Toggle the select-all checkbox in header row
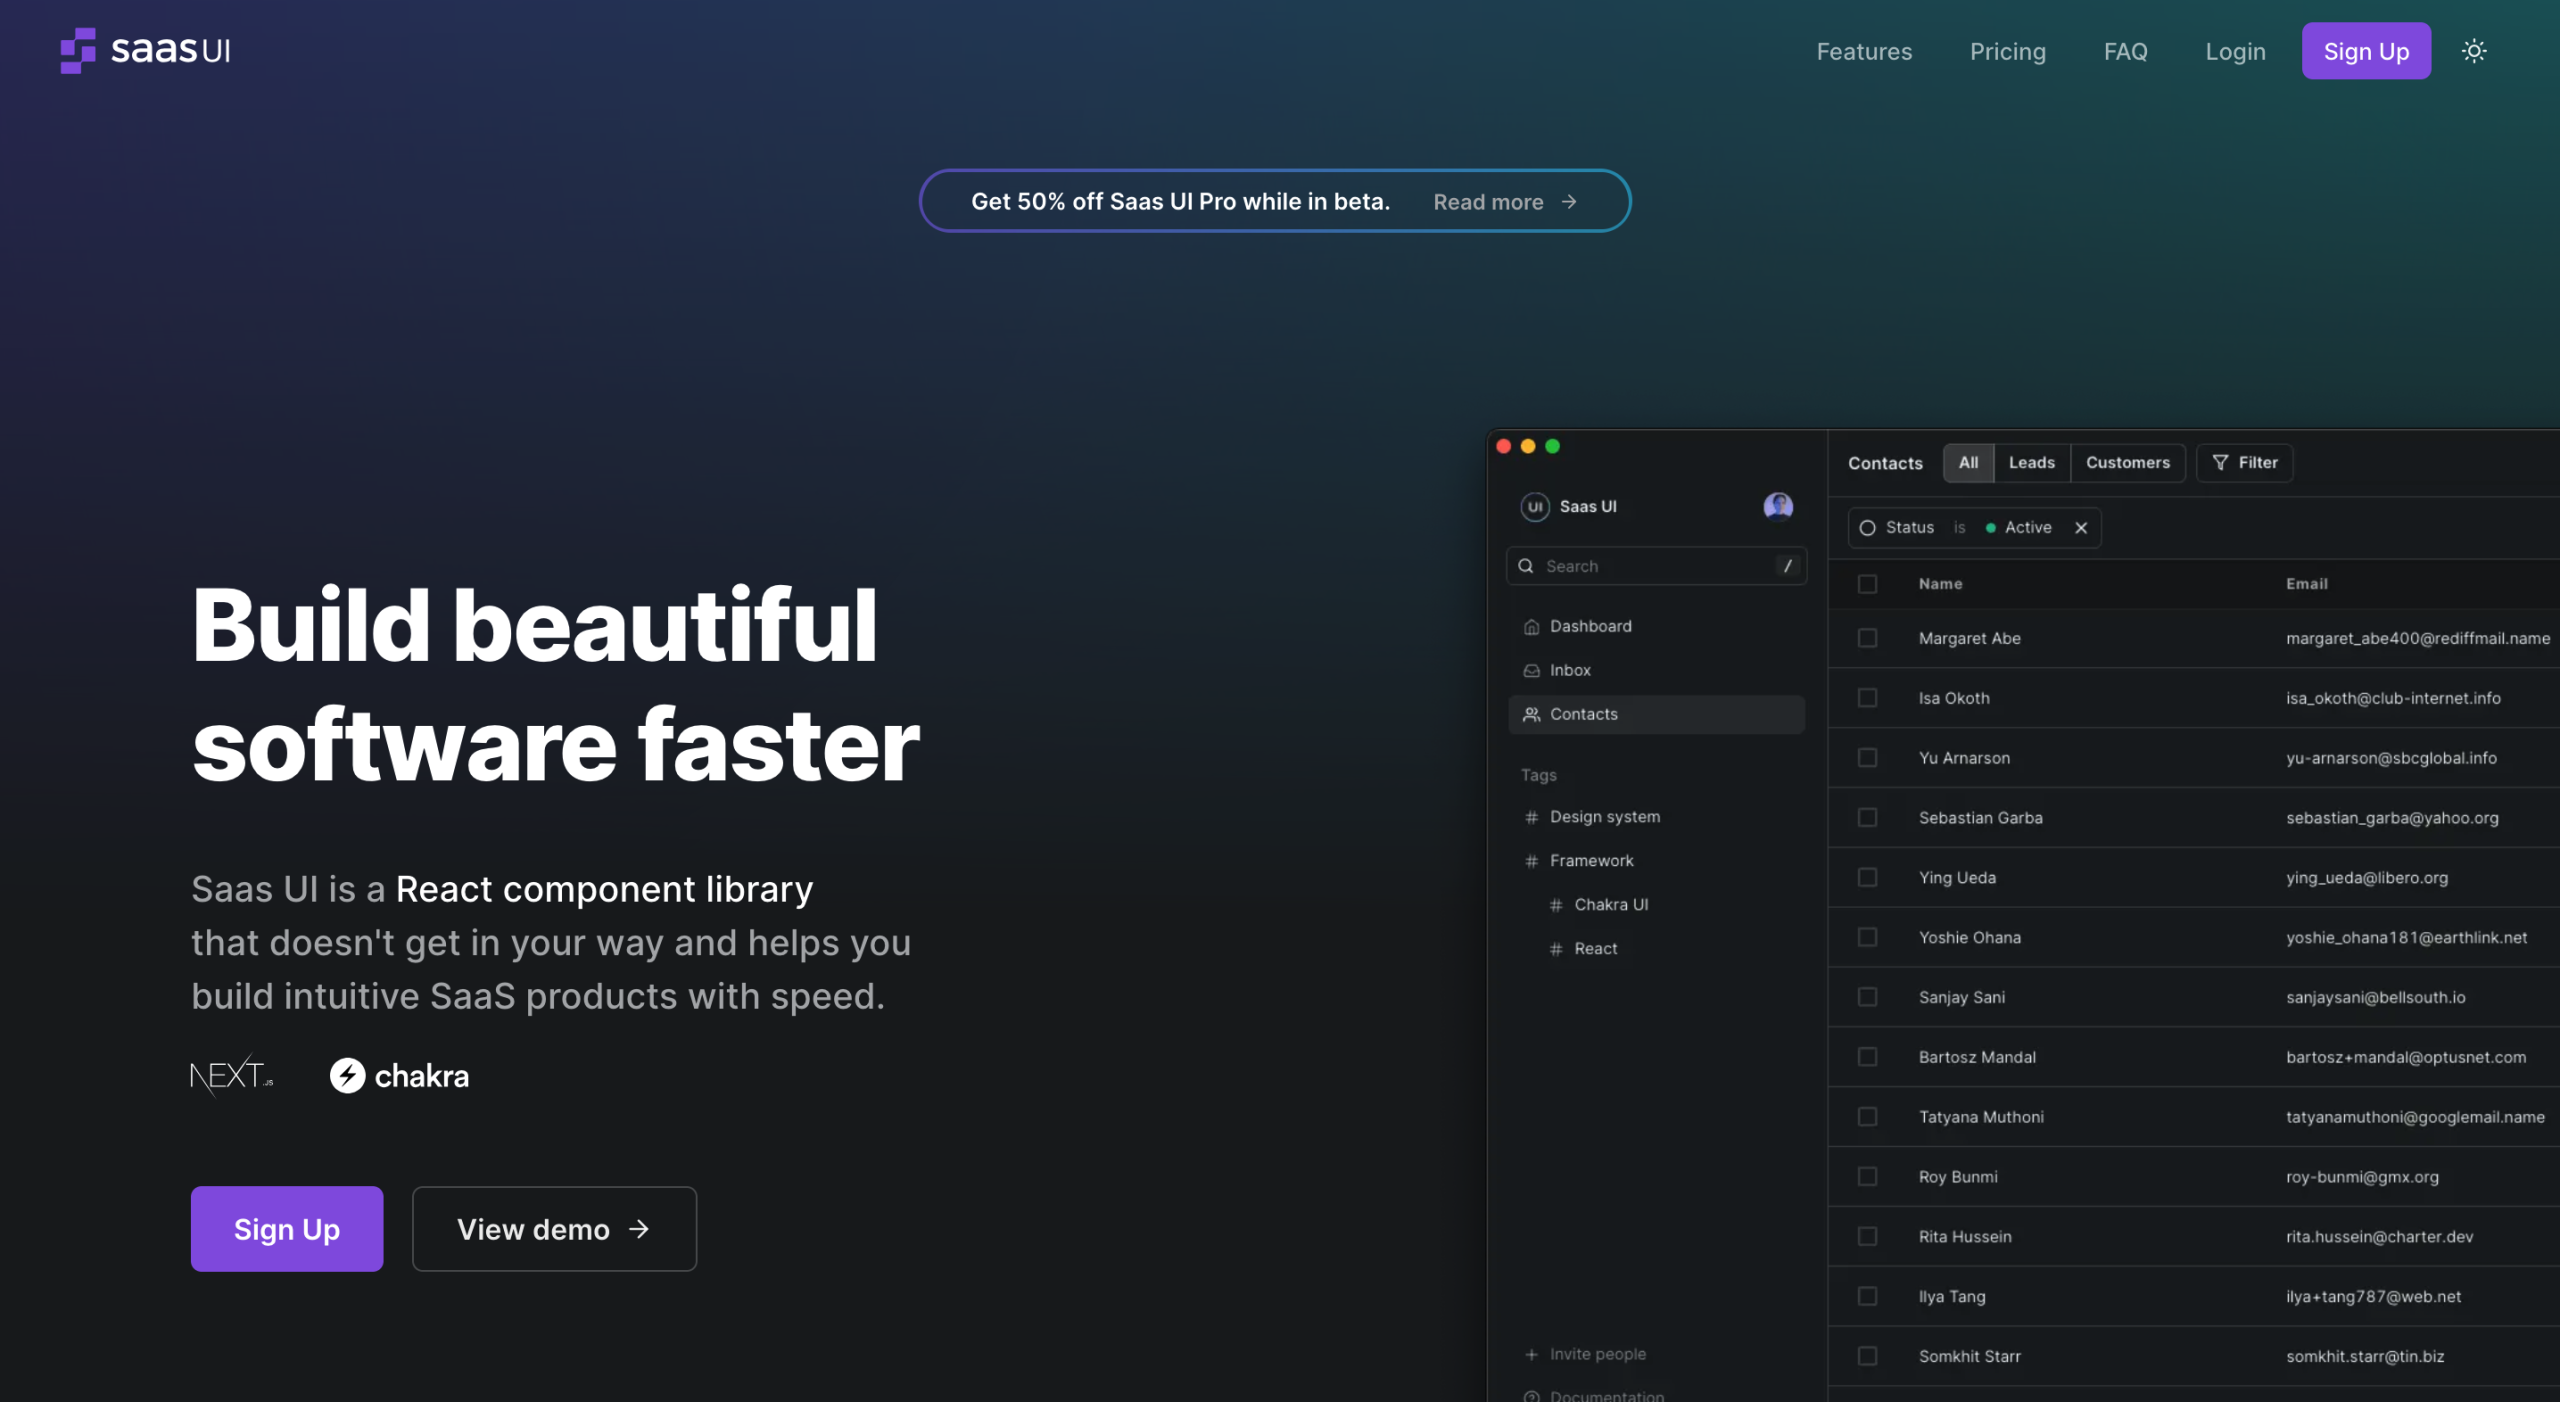Screen dimensions: 2560x1402 point(1867,584)
